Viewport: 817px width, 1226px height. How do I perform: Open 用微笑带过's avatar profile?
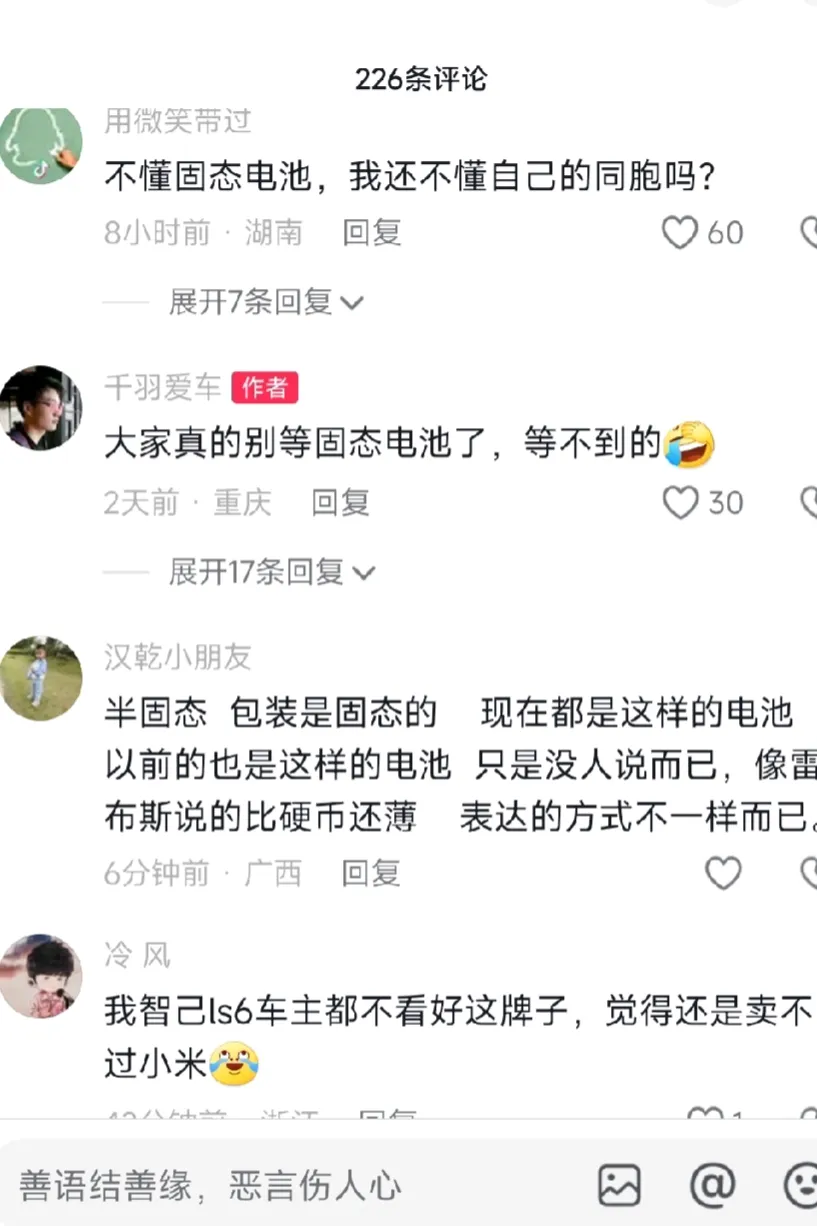pyautogui.click(x=40, y=145)
